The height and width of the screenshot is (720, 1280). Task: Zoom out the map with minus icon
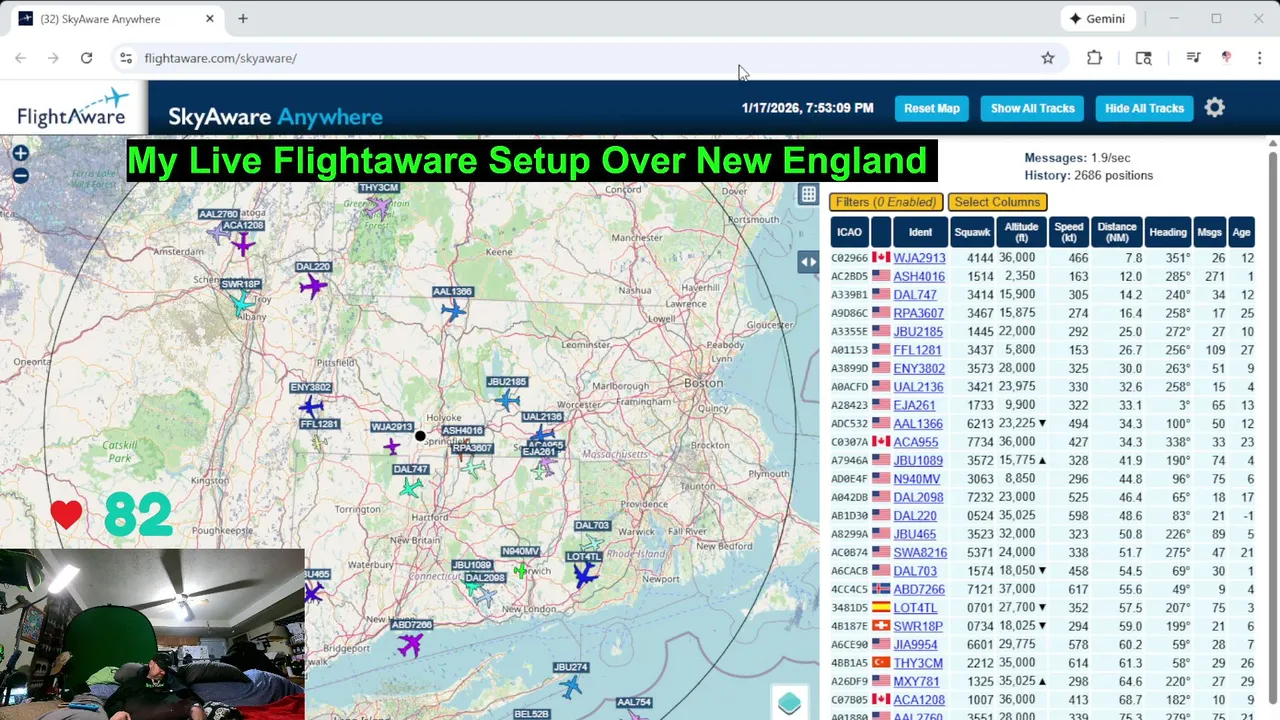pos(20,176)
